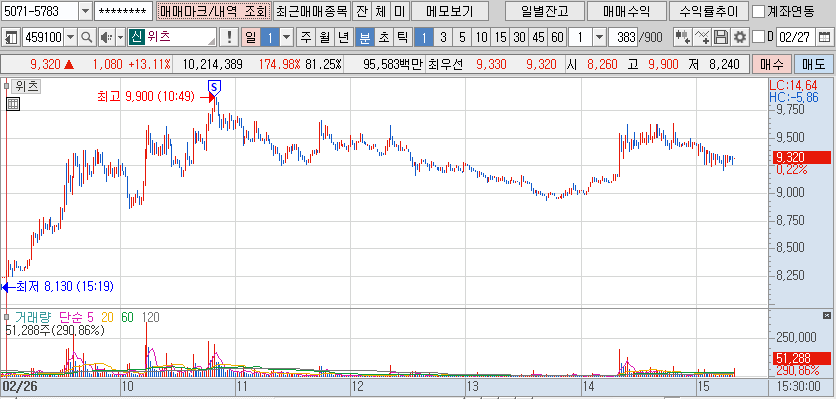Click the account password field
Screen dimensions: 836x399
[124, 11]
